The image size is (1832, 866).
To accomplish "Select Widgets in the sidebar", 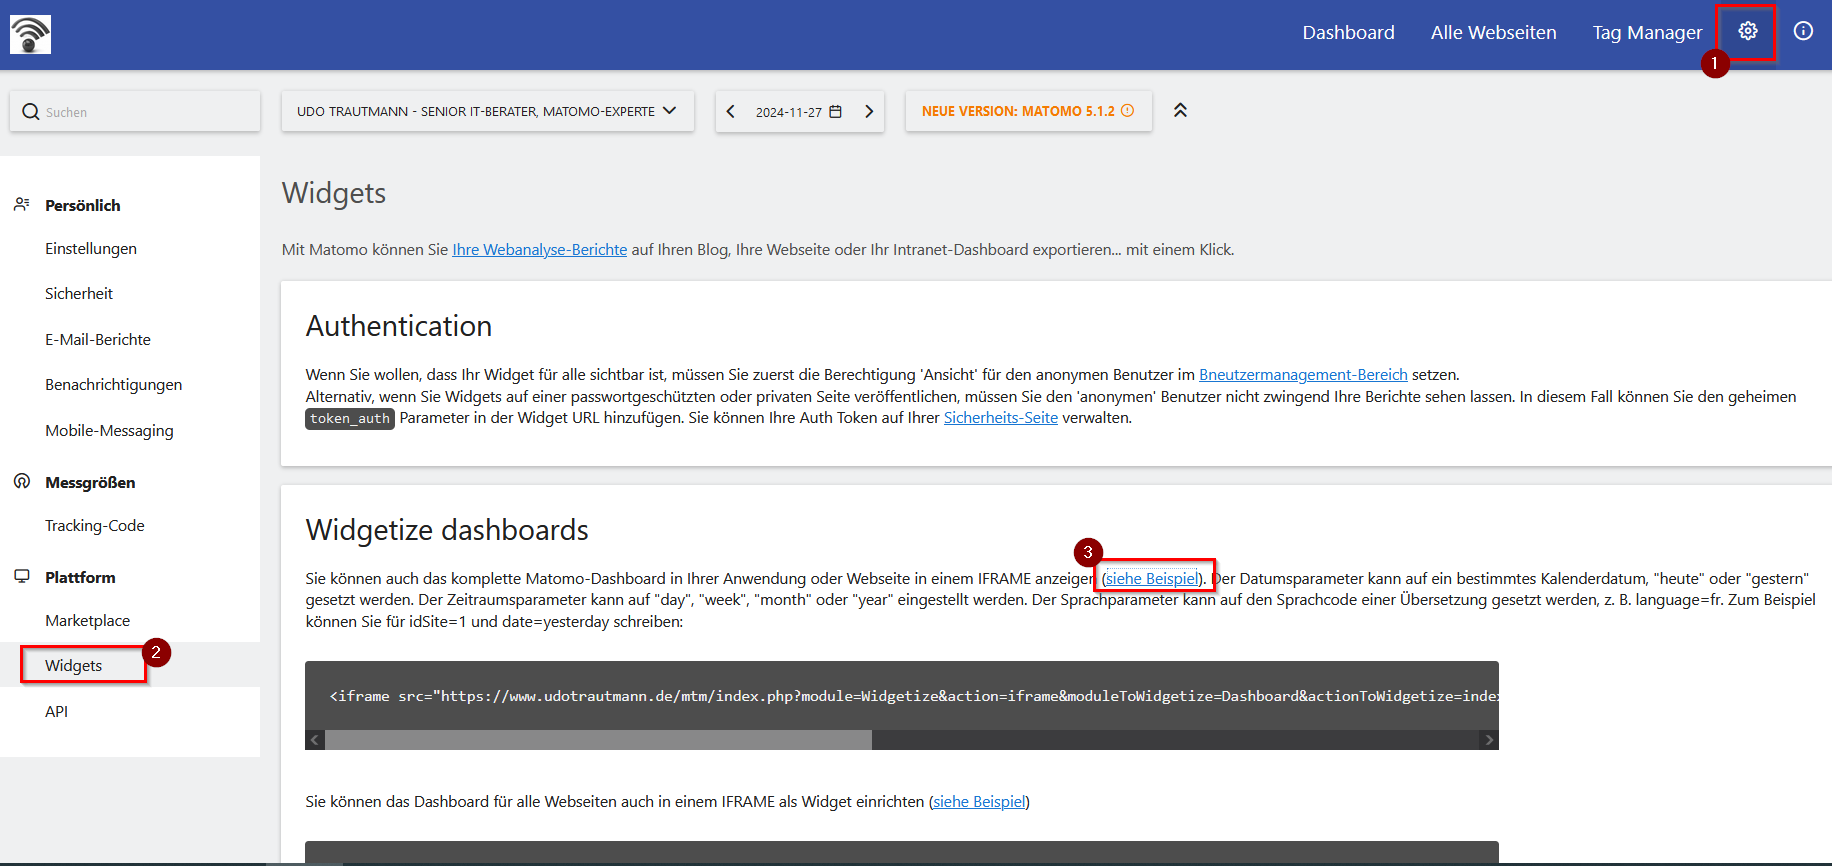I will coord(73,665).
